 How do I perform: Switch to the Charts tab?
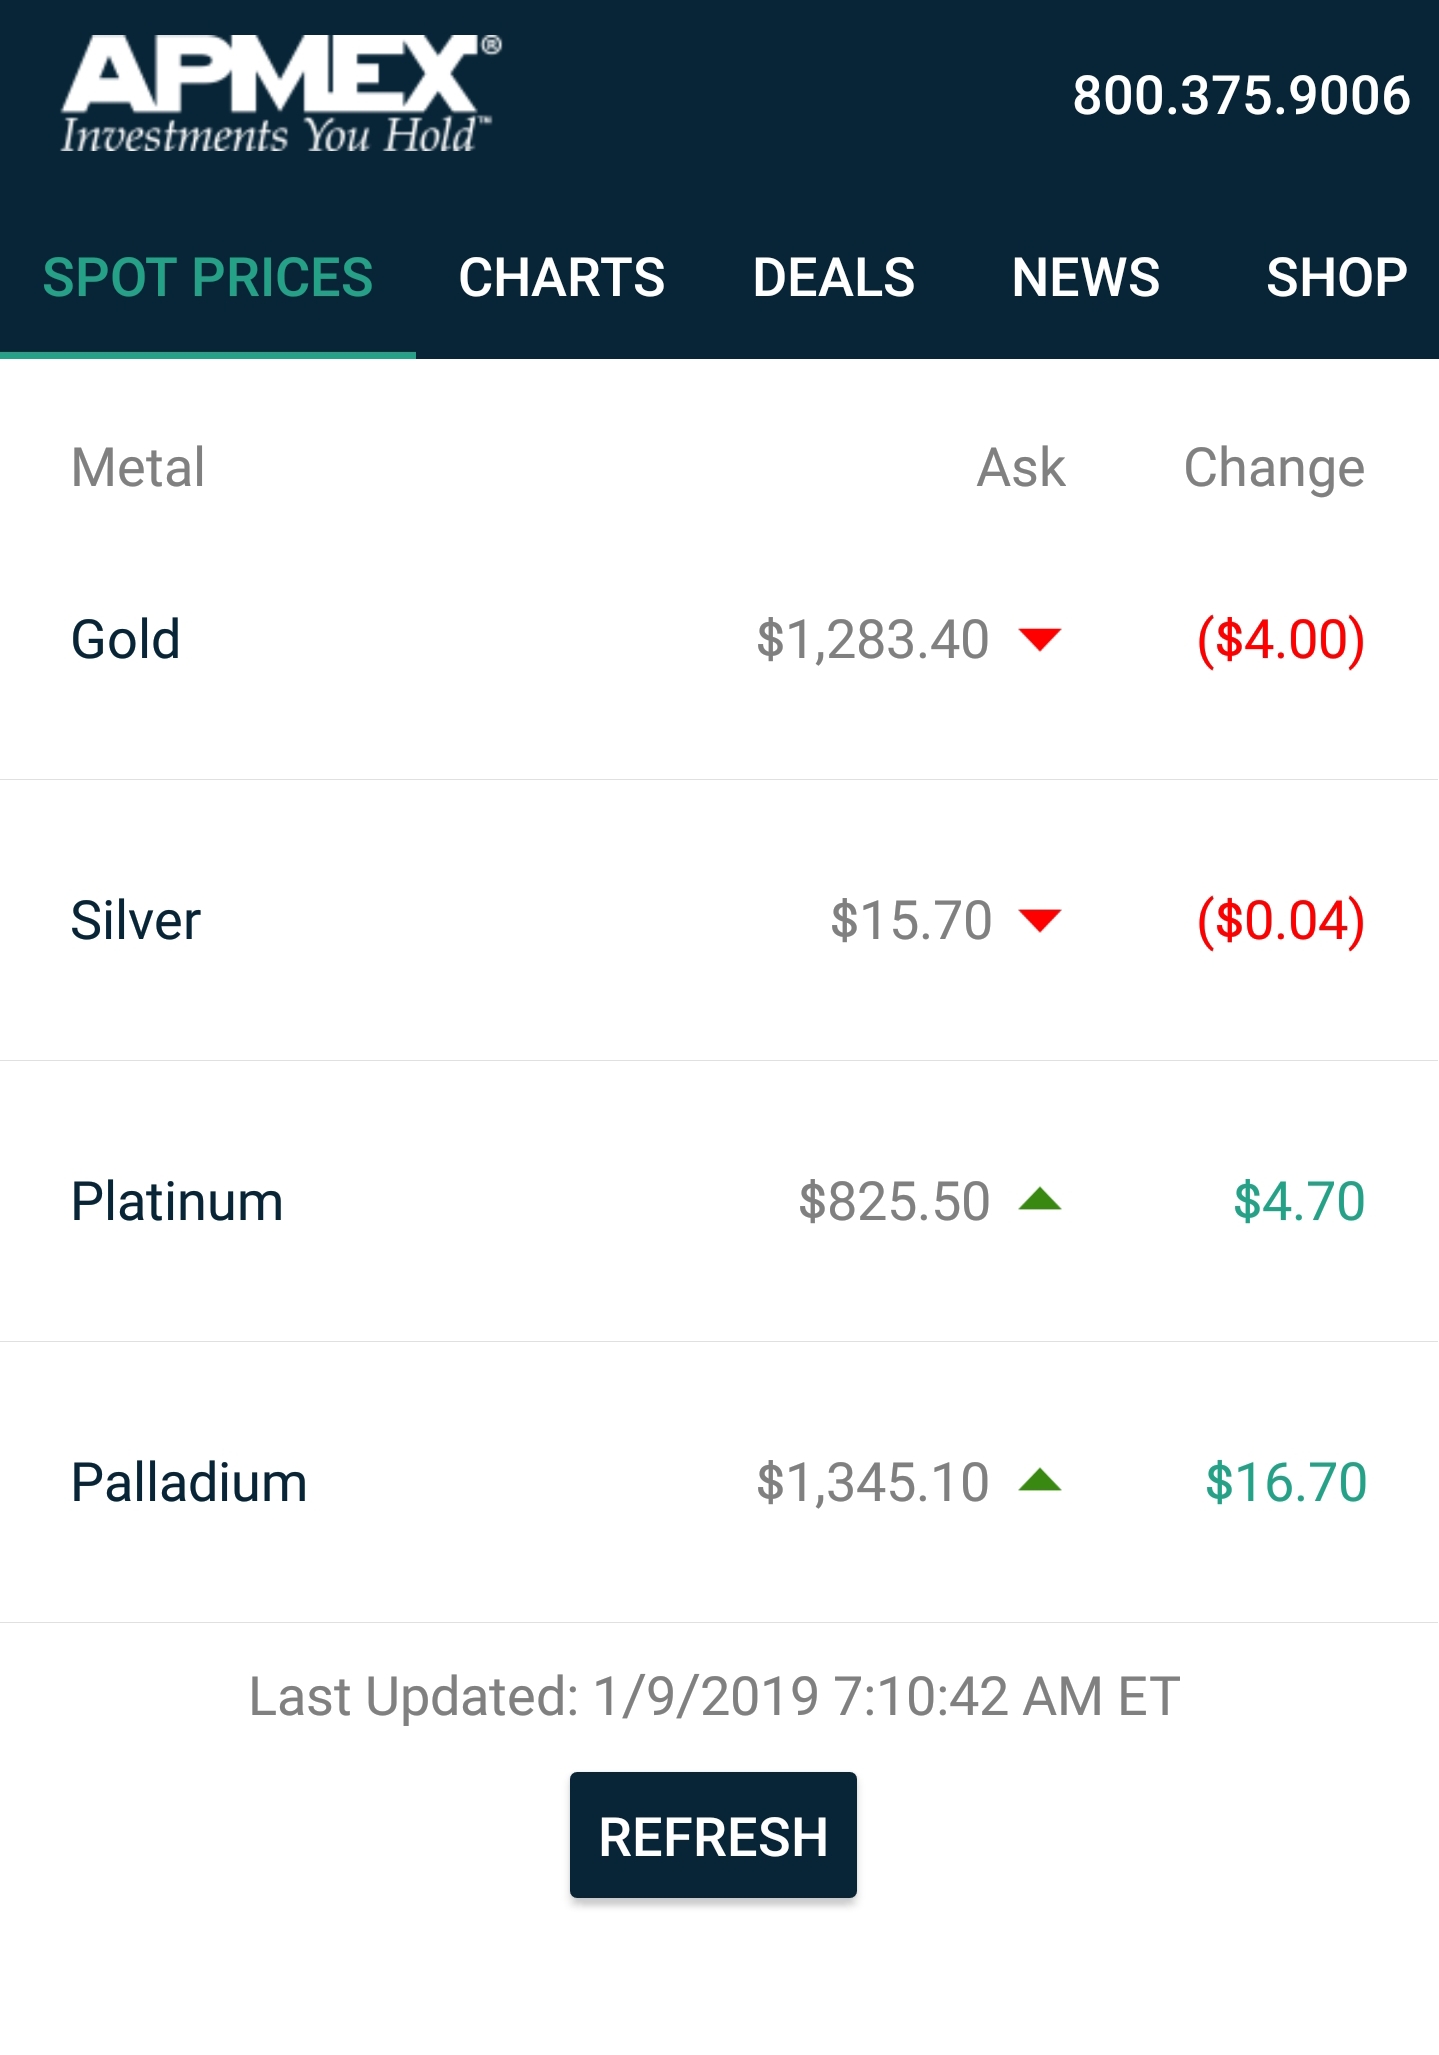pyautogui.click(x=561, y=277)
